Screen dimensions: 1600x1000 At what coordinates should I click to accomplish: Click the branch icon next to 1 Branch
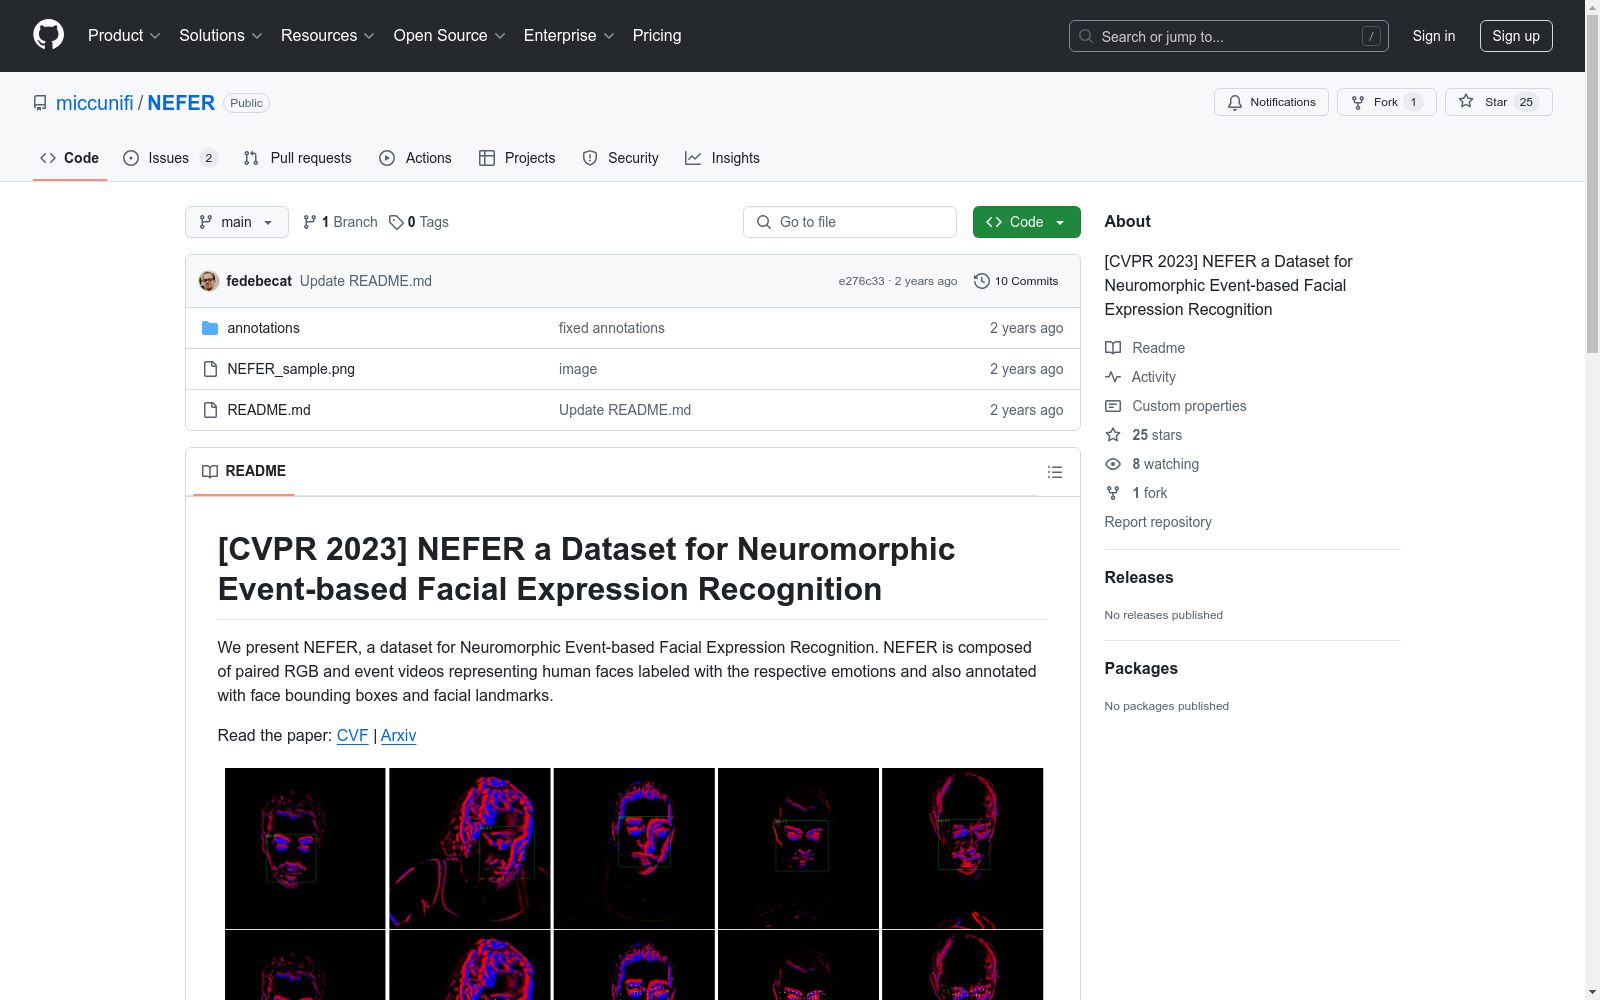coord(310,222)
